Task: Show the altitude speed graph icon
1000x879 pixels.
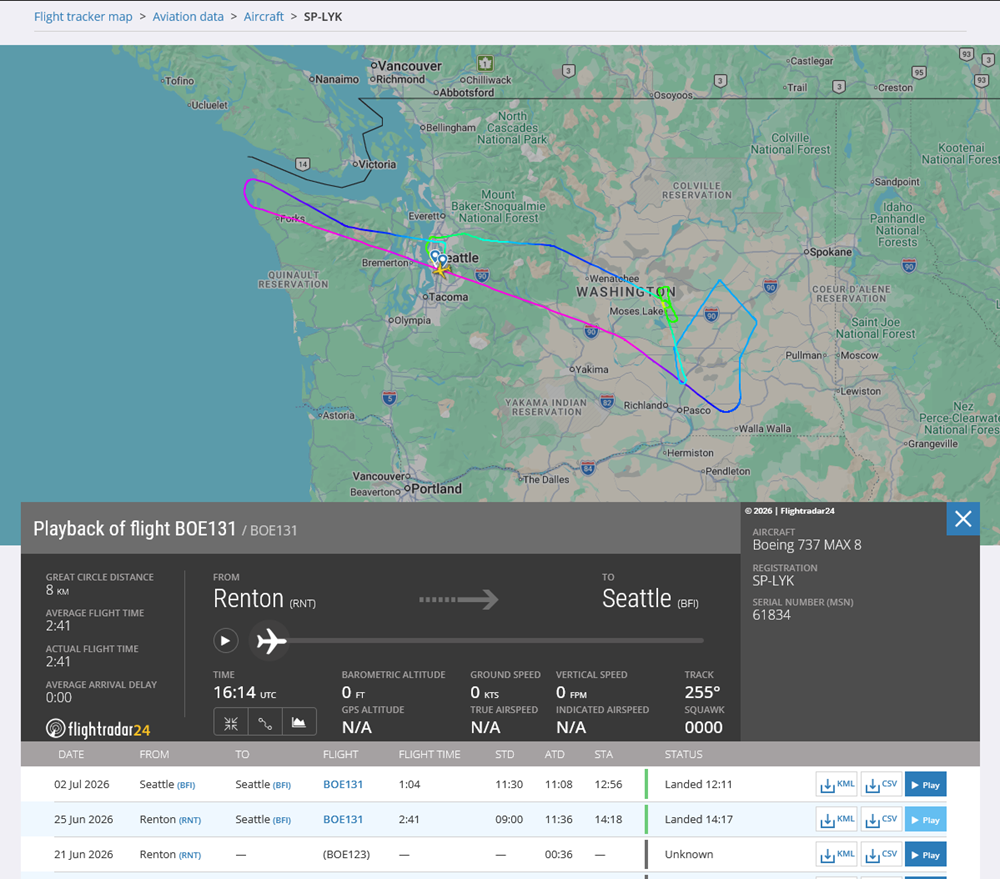Action: [298, 723]
